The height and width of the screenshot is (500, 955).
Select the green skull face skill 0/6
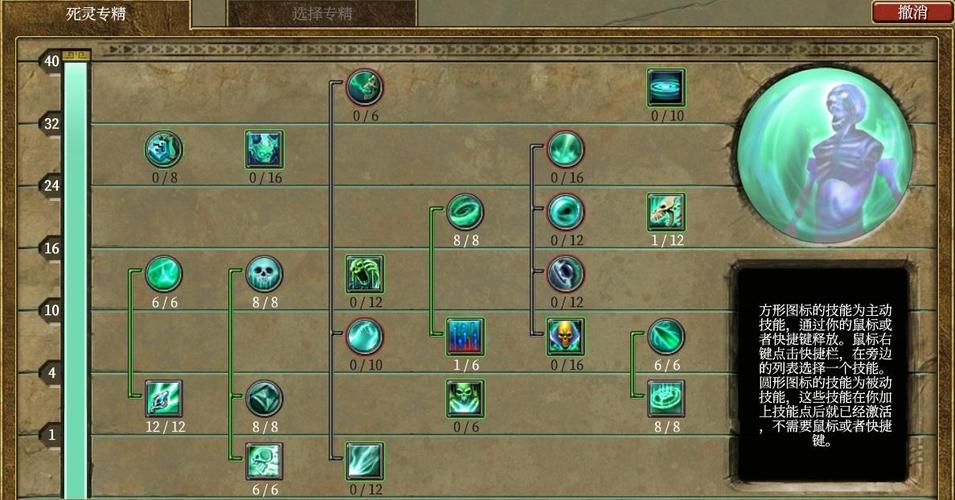[x=465, y=398]
